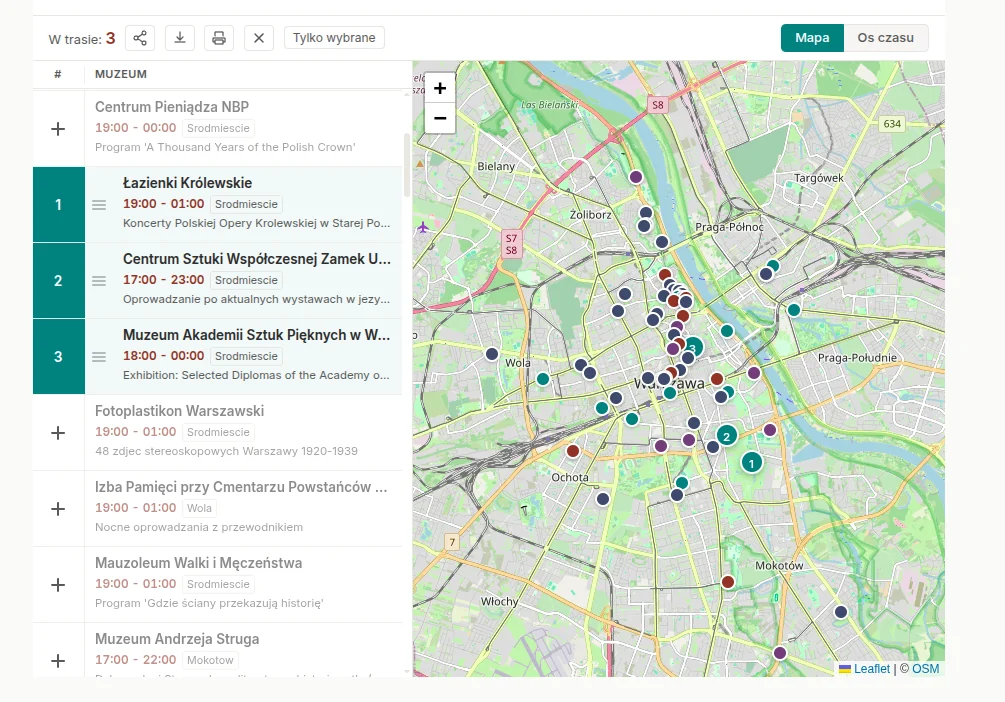Download the route with the download icon
Viewport: 1005px width, 702px height.
pyautogui.click(x=180, y=38)
